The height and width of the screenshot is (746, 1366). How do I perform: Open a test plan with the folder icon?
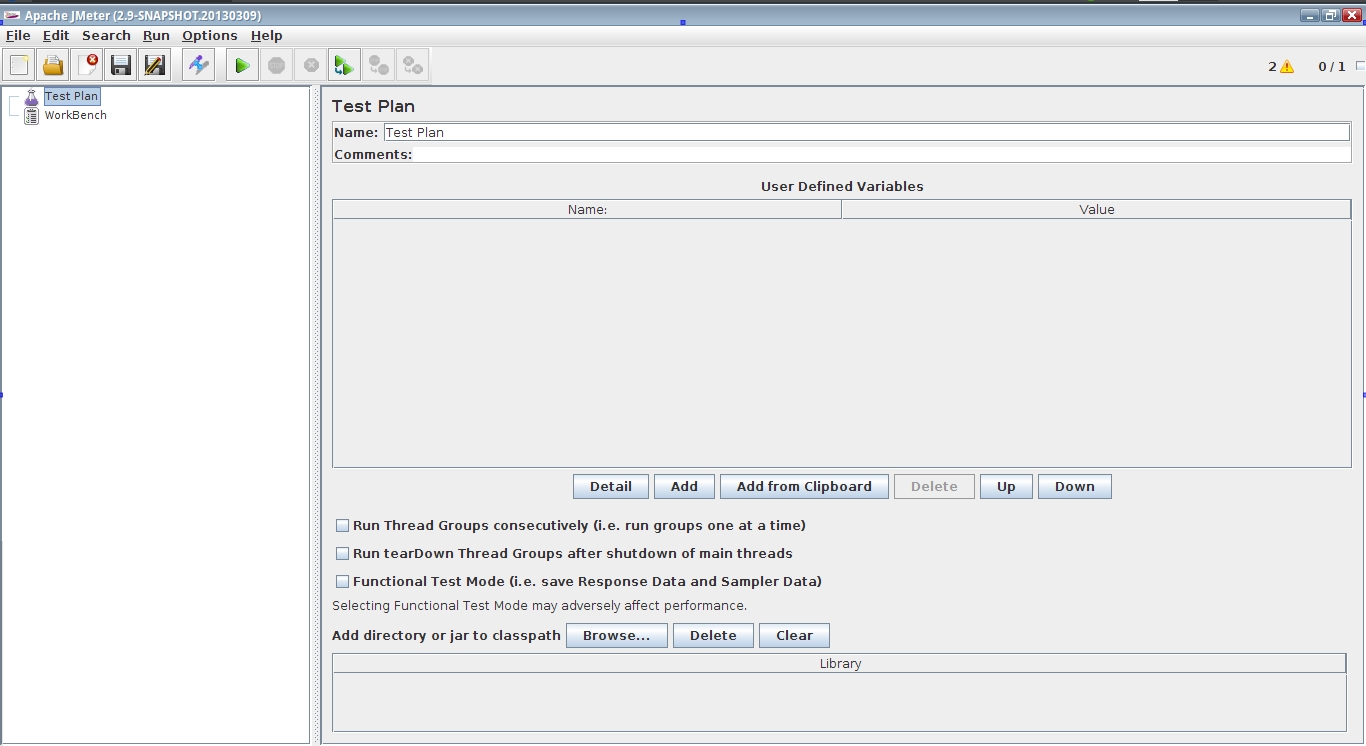[53, 65]
